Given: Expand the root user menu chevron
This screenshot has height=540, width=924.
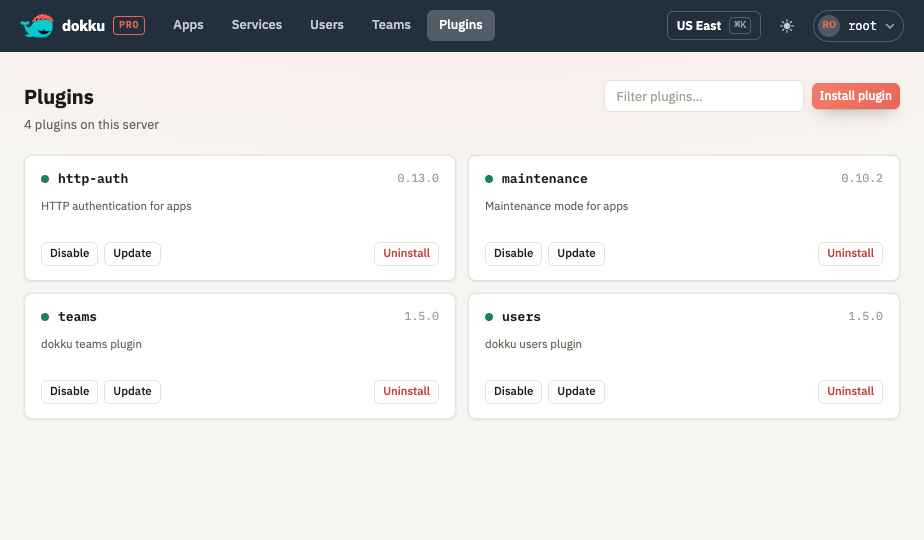Looking at the screenshot, I should pyautogui.click(x=890, y=26).
